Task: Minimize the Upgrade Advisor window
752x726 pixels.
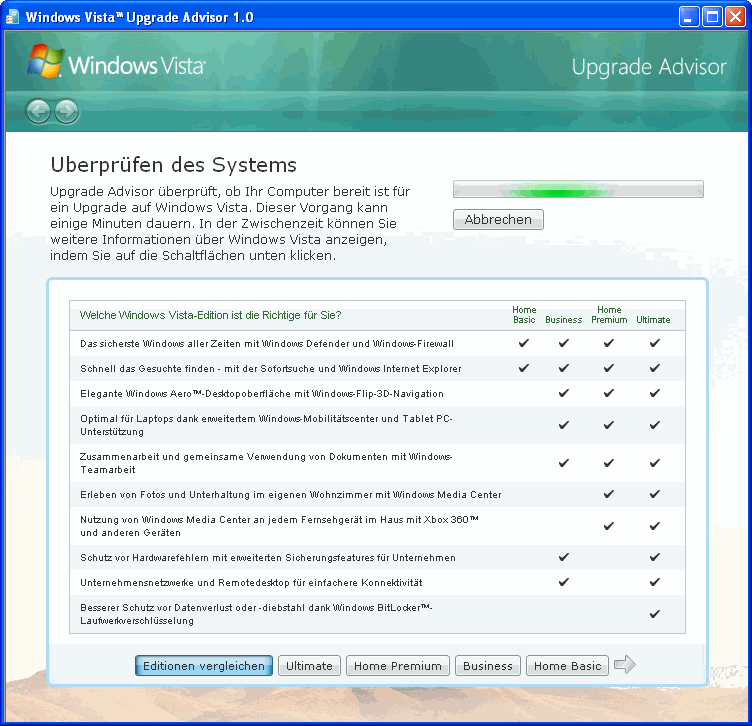Action: coord(689,17)
